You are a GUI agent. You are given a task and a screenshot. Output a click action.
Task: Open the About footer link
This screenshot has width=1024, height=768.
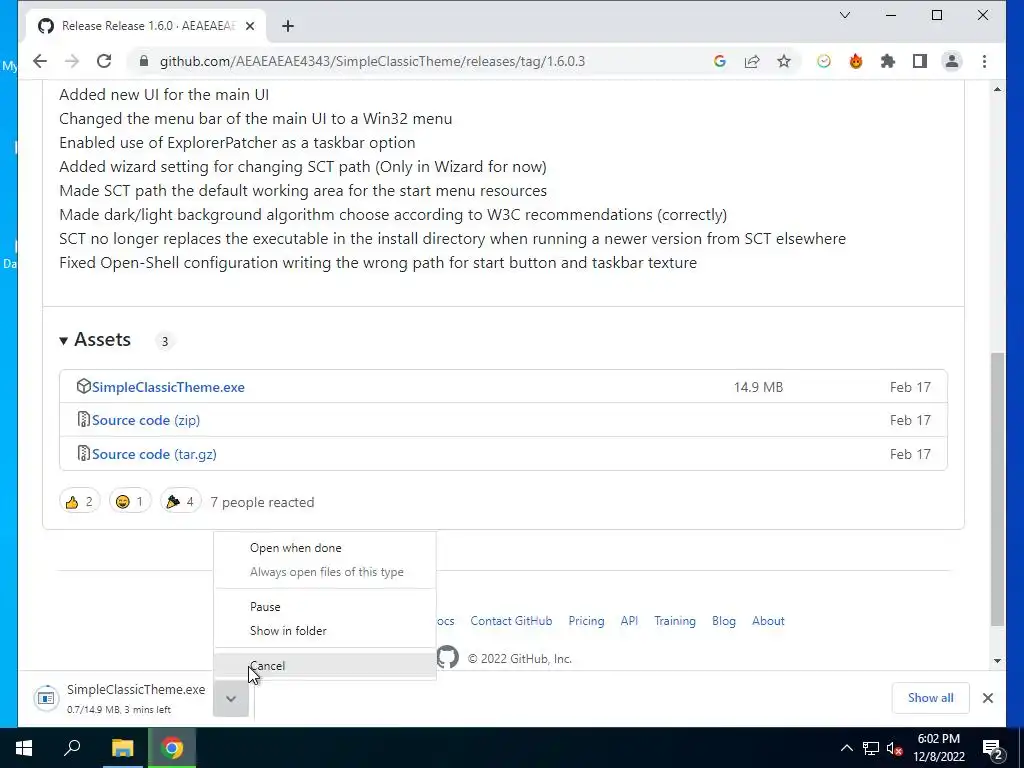click(768, 621)
